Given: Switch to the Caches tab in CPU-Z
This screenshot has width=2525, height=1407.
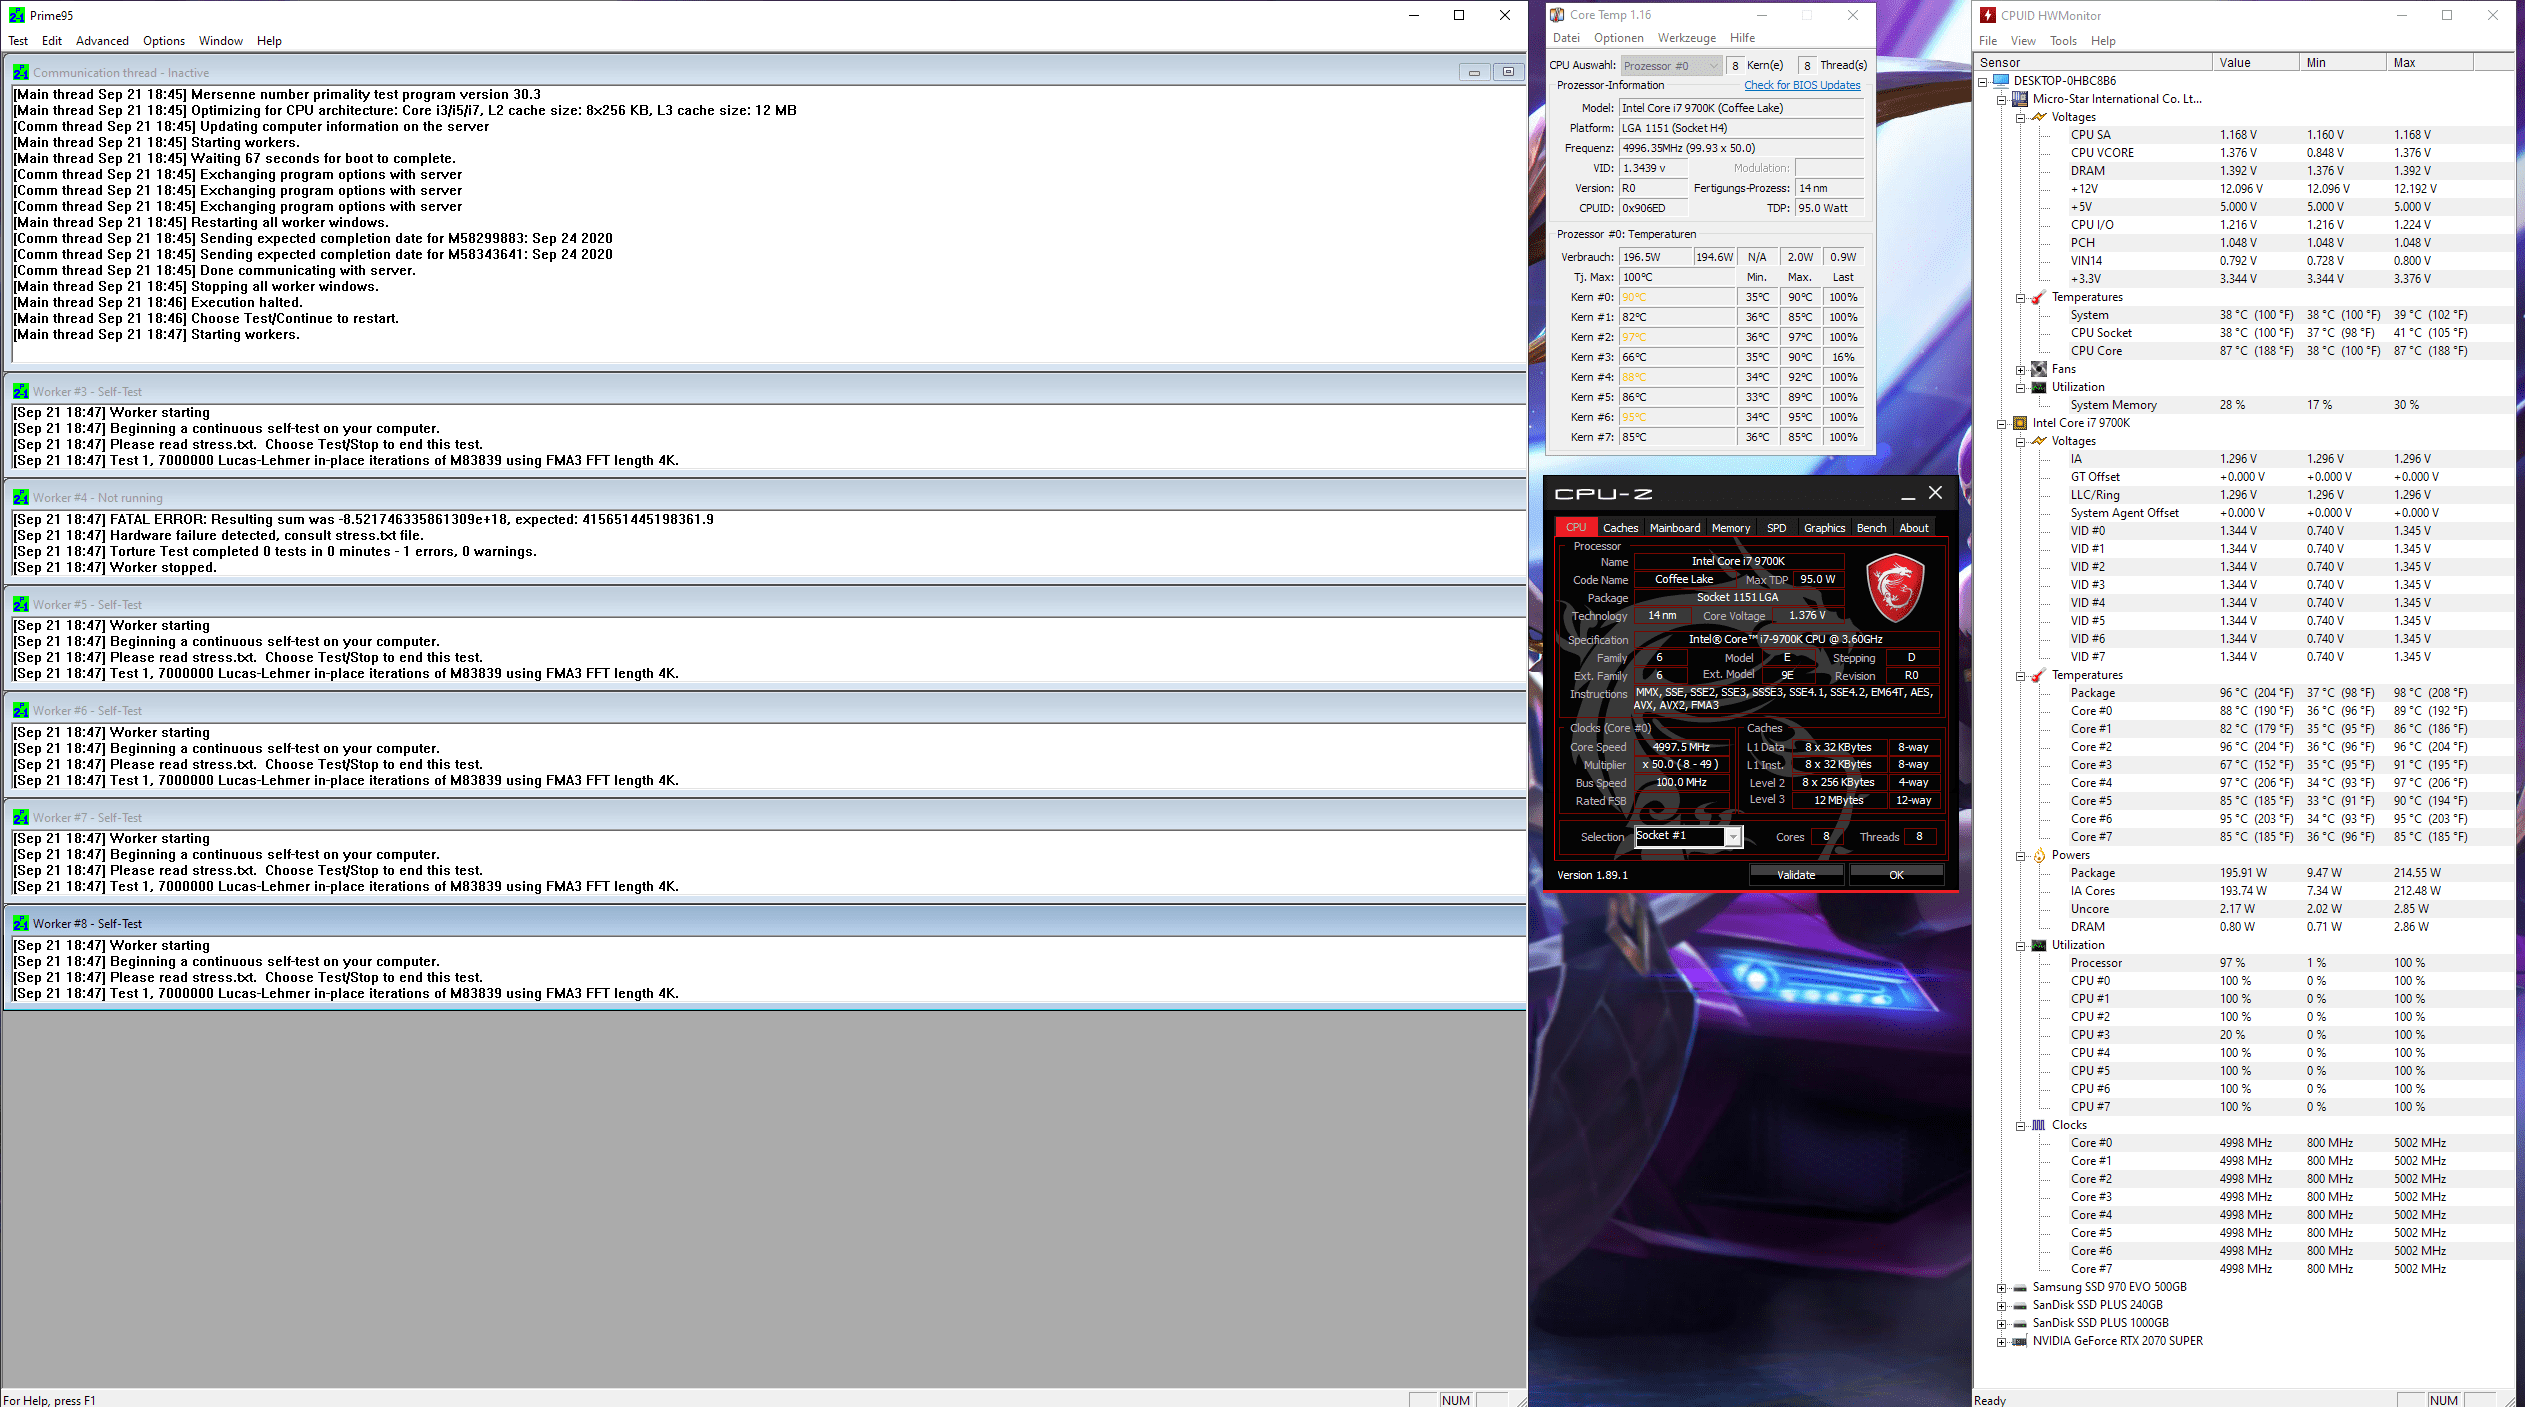Looking at the screenshot, I should [x=1620, y=528].
